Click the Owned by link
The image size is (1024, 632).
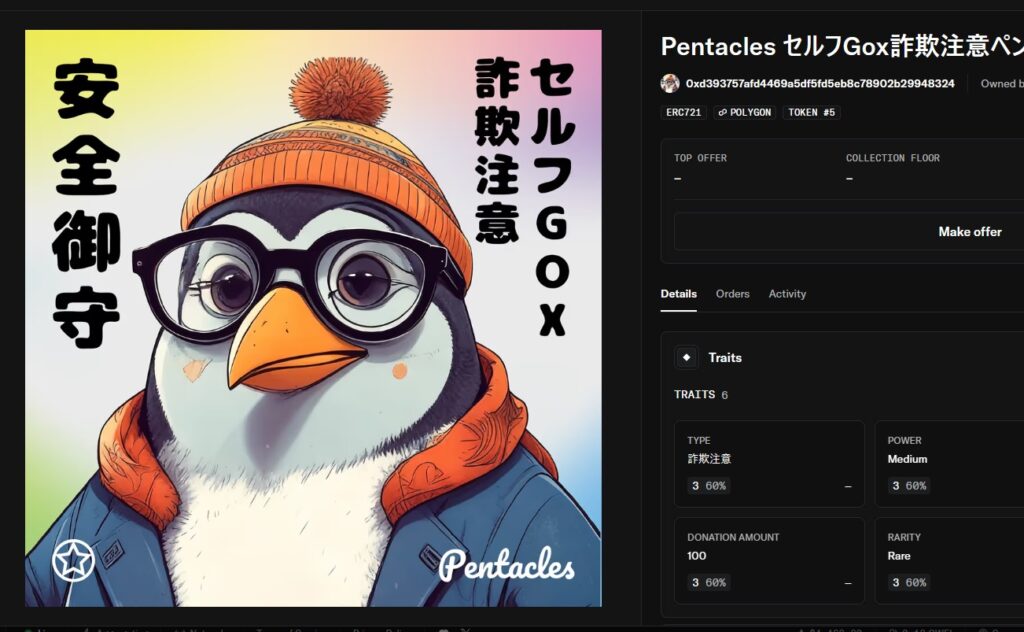(1001, 84)
